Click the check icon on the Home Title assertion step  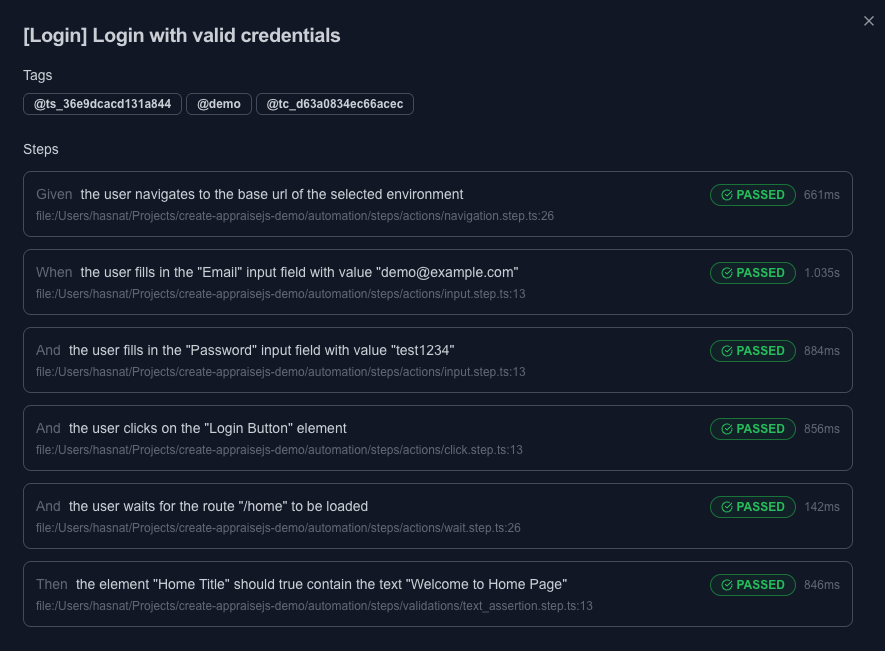pos(725,585)
